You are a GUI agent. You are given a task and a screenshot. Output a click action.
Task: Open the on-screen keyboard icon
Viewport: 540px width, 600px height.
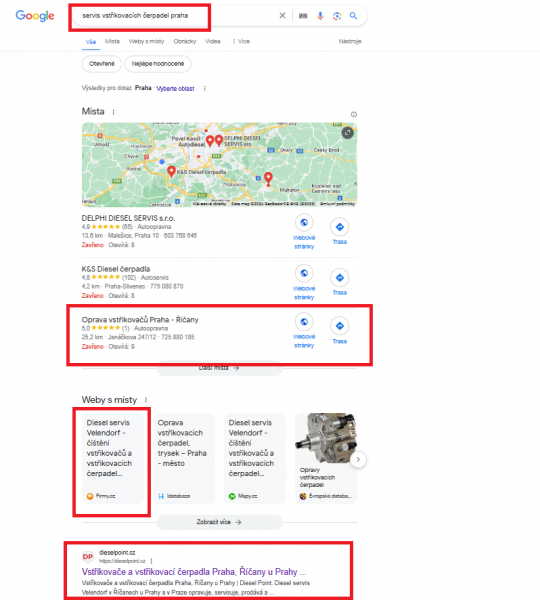303,16
